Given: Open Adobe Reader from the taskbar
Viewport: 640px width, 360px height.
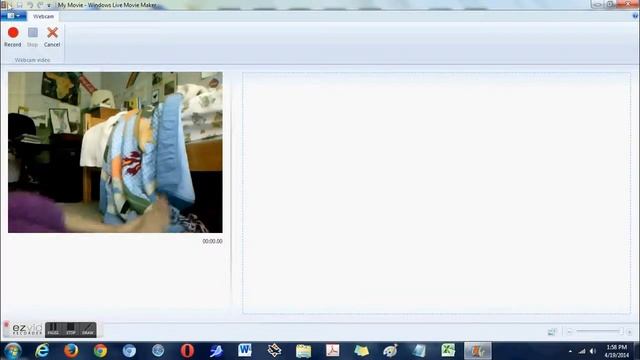Looking at the screenshot, I should coord(332,350).
